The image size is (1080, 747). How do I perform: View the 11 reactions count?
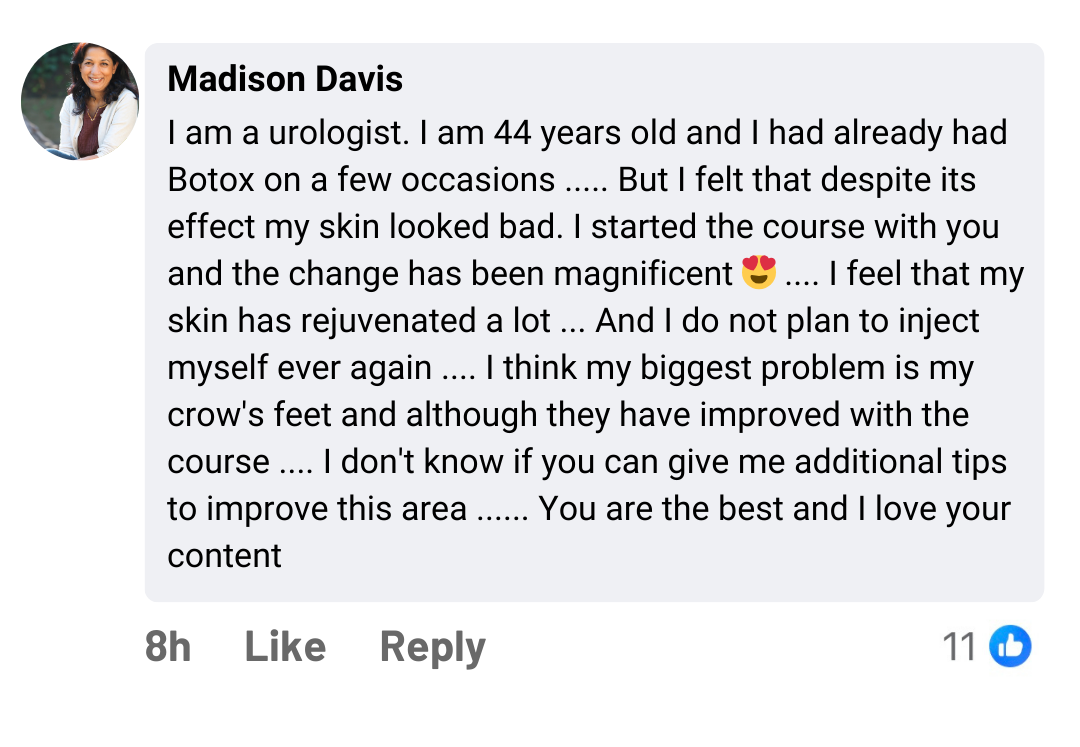960,647
